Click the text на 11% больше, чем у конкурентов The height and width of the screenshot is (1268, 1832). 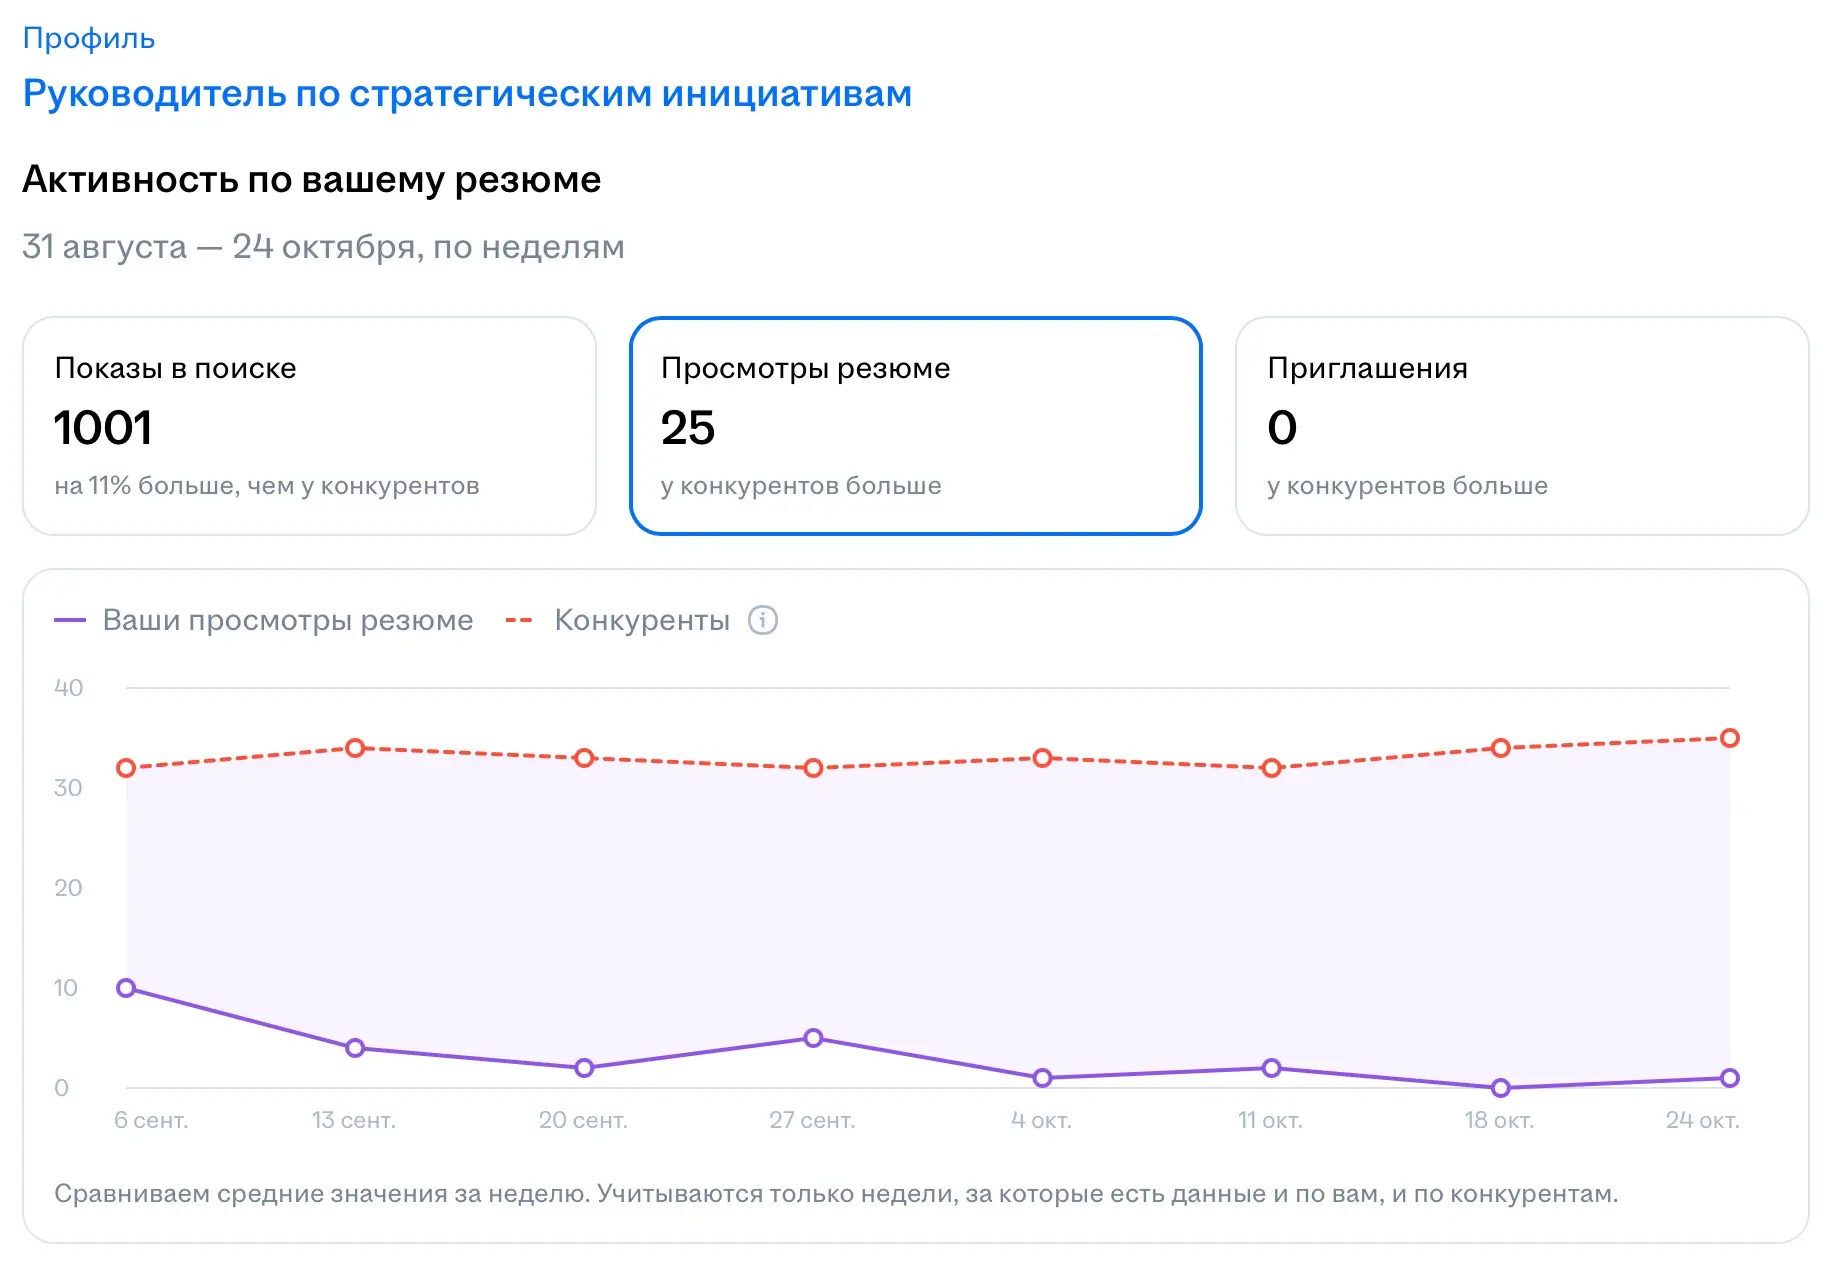click(x=267, y=486)
